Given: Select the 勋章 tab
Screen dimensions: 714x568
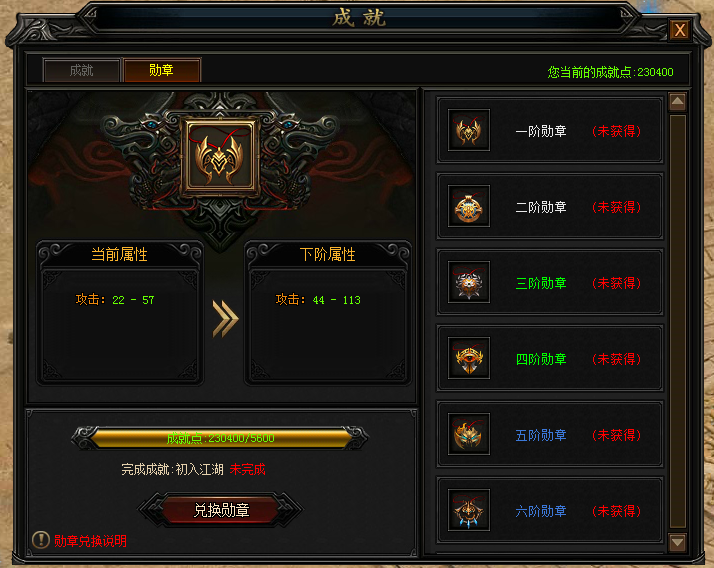Looking at the screenshot, I should (161, 71).
